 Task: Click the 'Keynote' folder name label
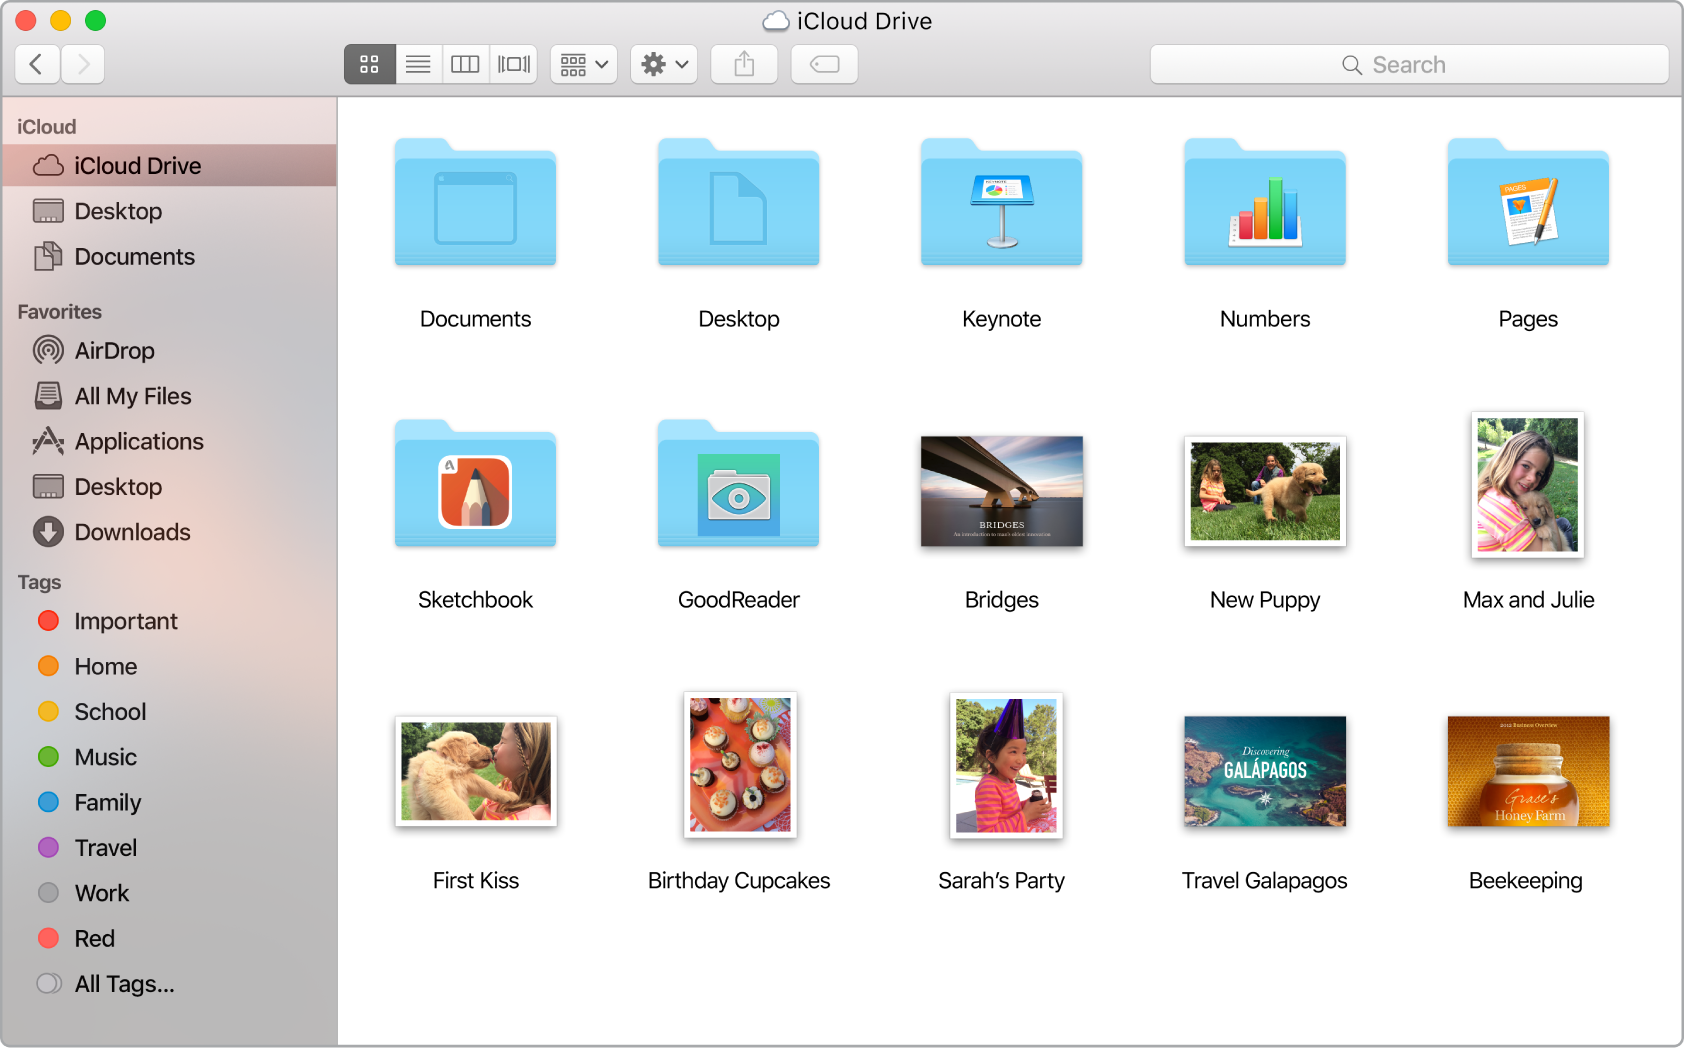tap(1002, 319)
